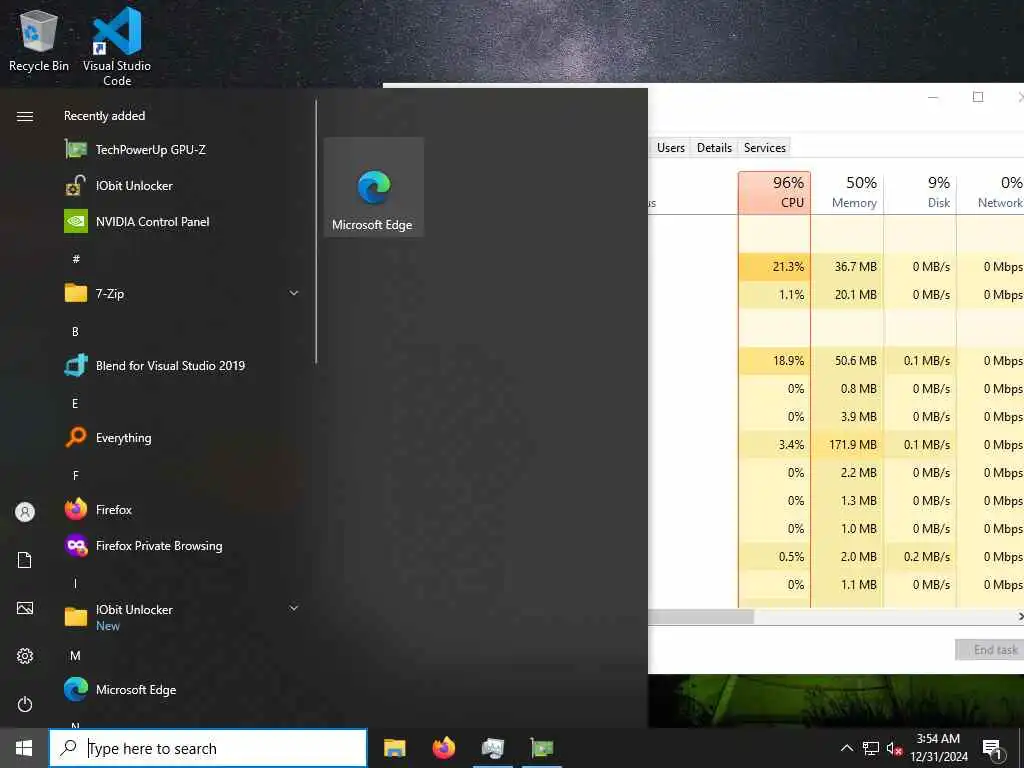
Task: Switch to Services tab in Task Manager
Action: point(765,148)
